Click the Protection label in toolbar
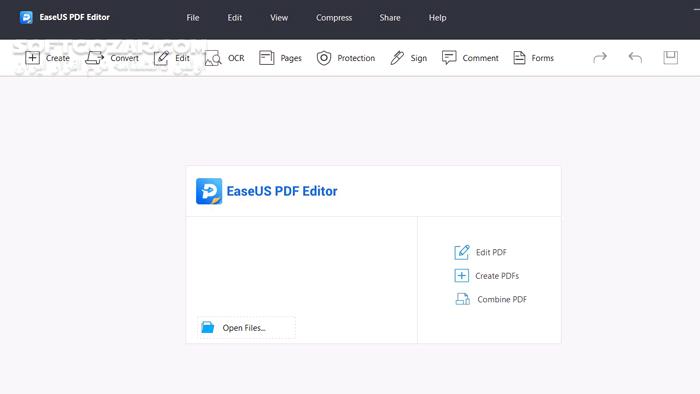This screenshot has height=394, width=700. [x=356, y=58]
